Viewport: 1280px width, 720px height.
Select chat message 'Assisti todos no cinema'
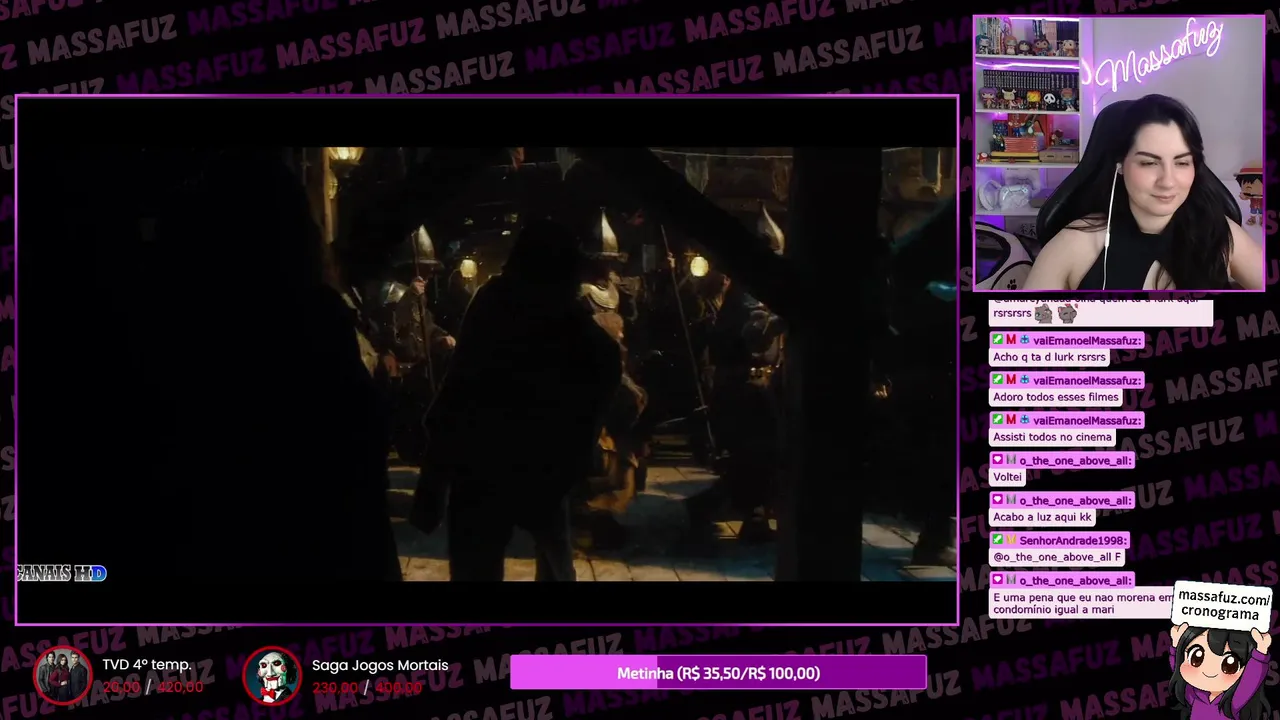pyautogui.click(x=1052, y=437)
